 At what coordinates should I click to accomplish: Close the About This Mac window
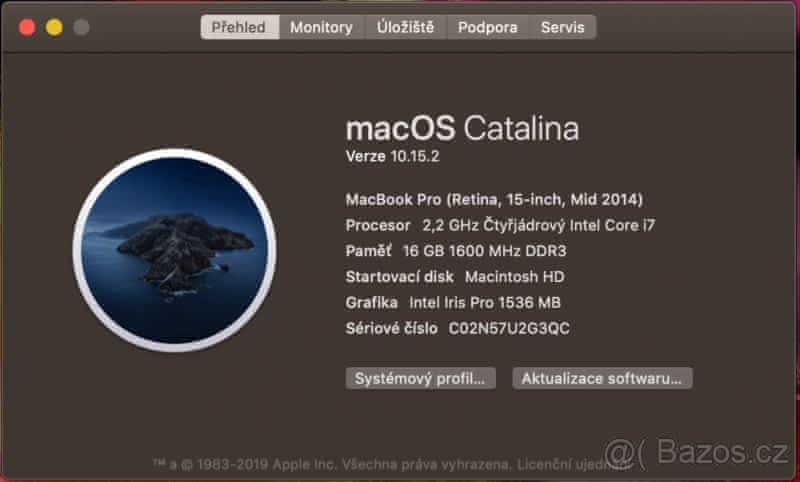[27, 27]
